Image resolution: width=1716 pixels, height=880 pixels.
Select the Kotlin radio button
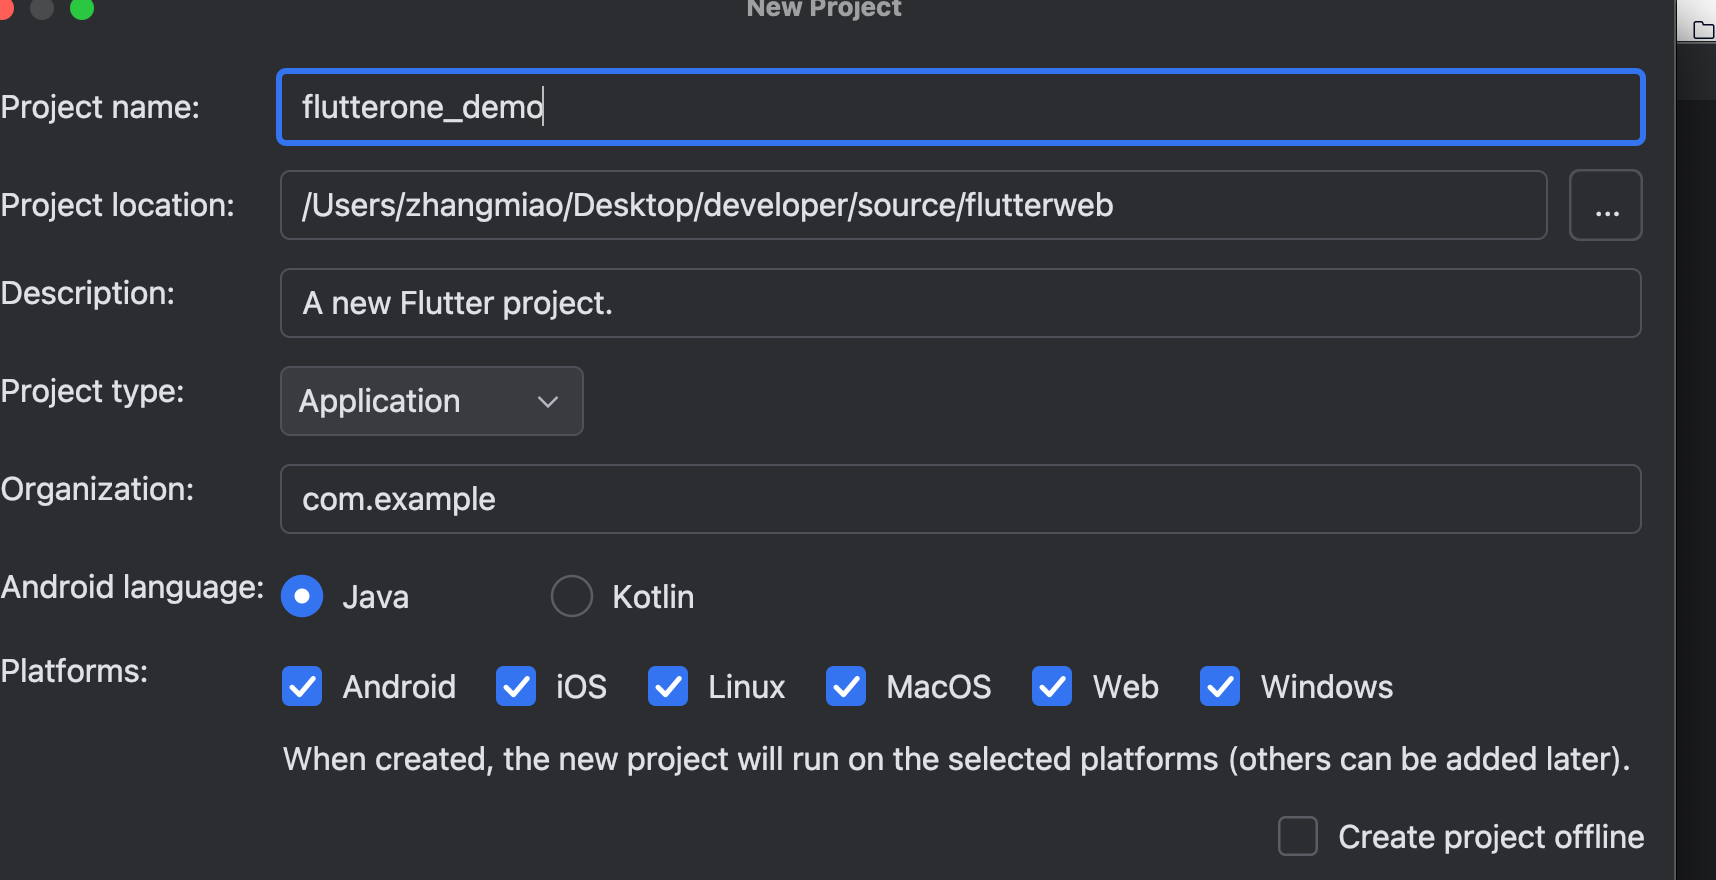tap(572, 596)
